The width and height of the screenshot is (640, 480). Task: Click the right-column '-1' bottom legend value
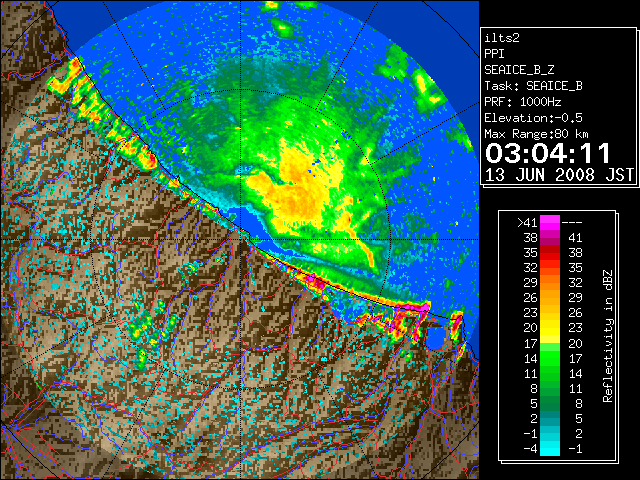[575, 449]
